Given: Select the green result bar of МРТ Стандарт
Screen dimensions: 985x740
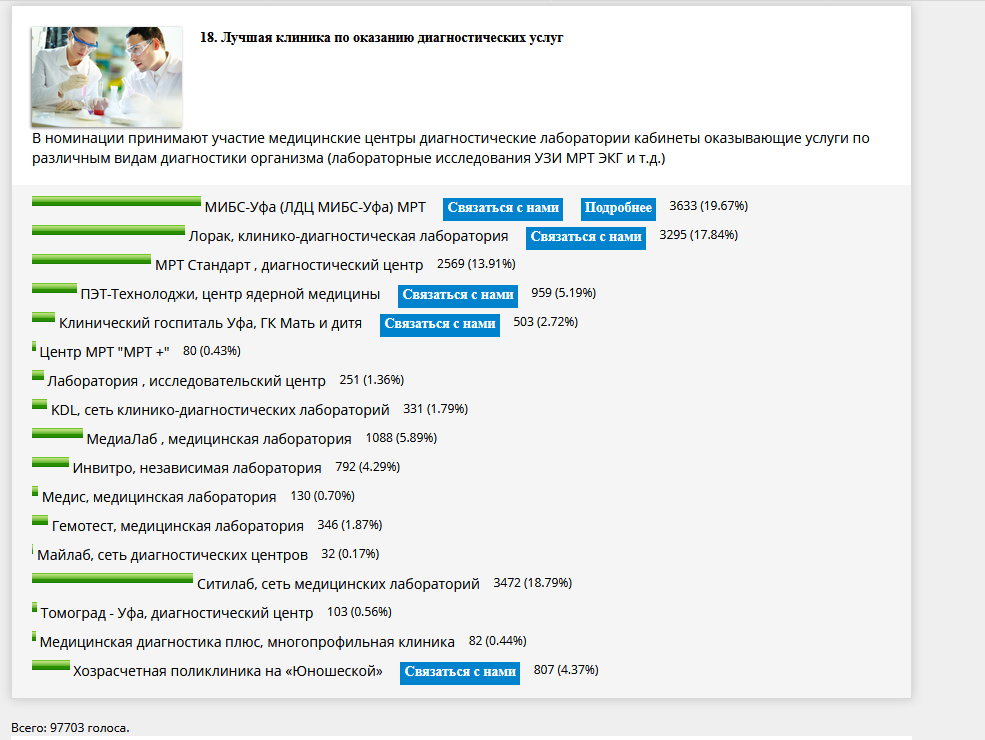Looking at the screenshot, I should pyautogui.click(x=91, y=259).
